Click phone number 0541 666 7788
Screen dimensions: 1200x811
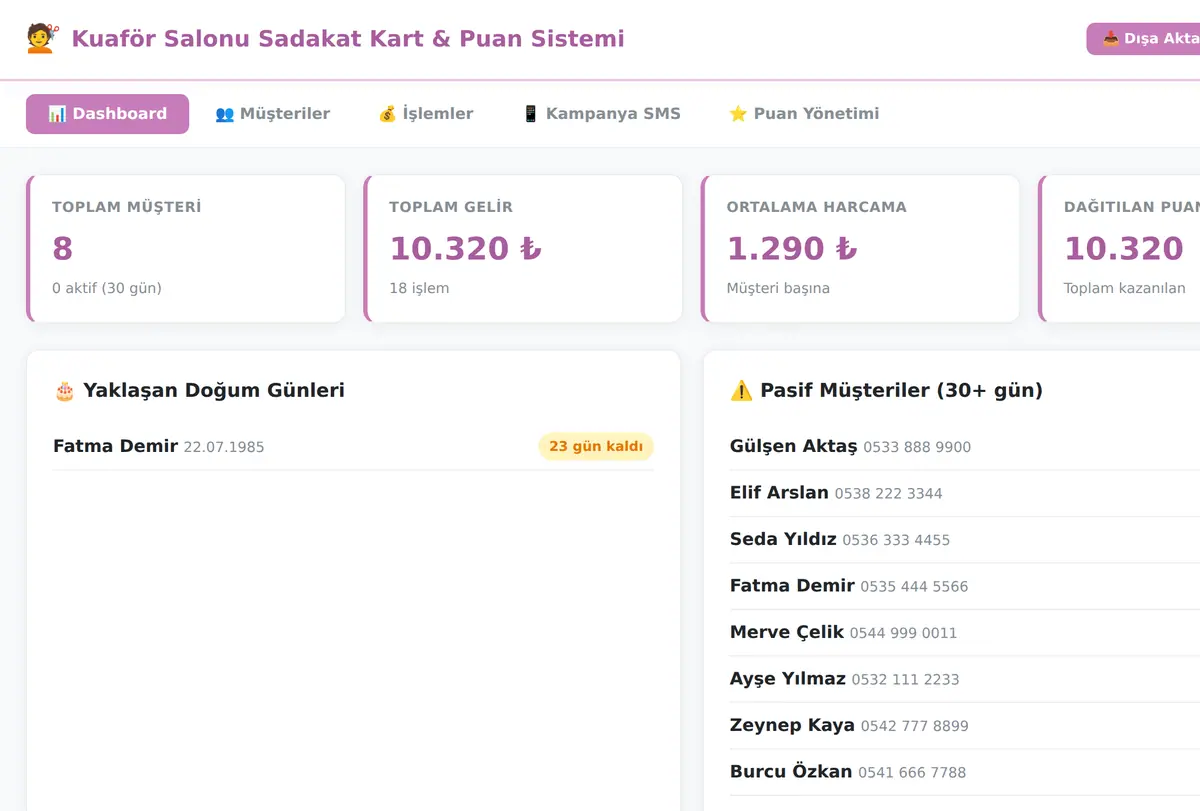coord(912,772)
